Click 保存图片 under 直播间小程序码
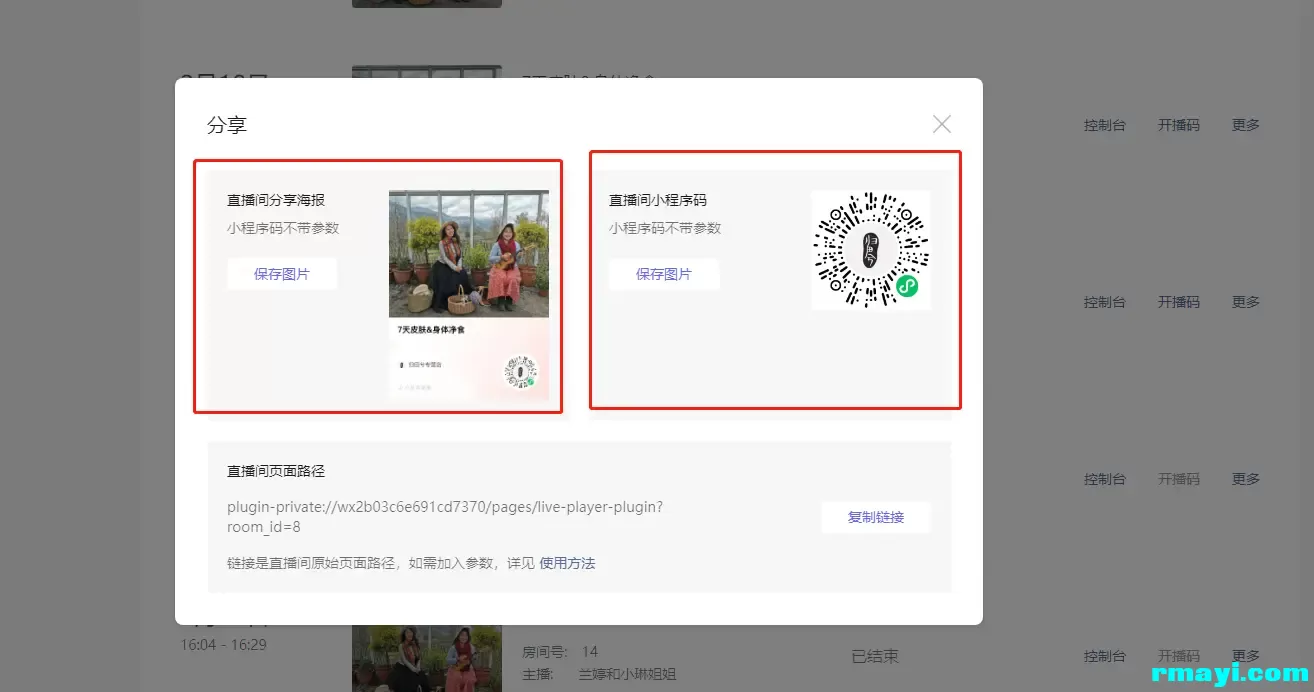 point(664,274)
